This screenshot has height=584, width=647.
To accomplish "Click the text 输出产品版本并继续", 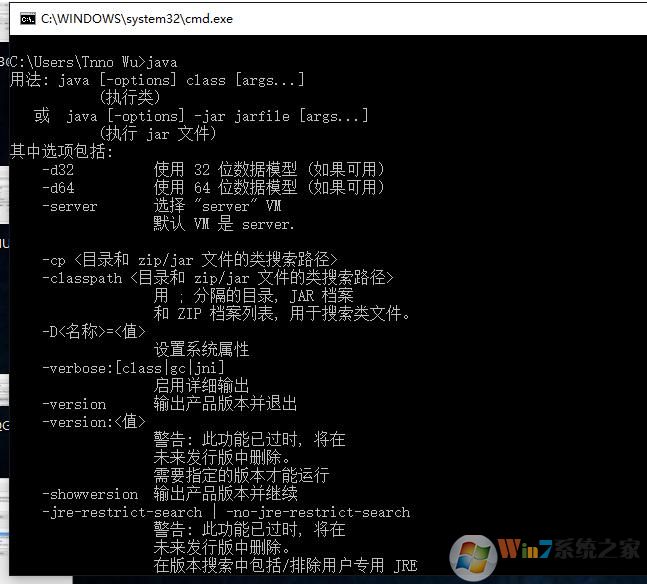I will click(225, 494).
